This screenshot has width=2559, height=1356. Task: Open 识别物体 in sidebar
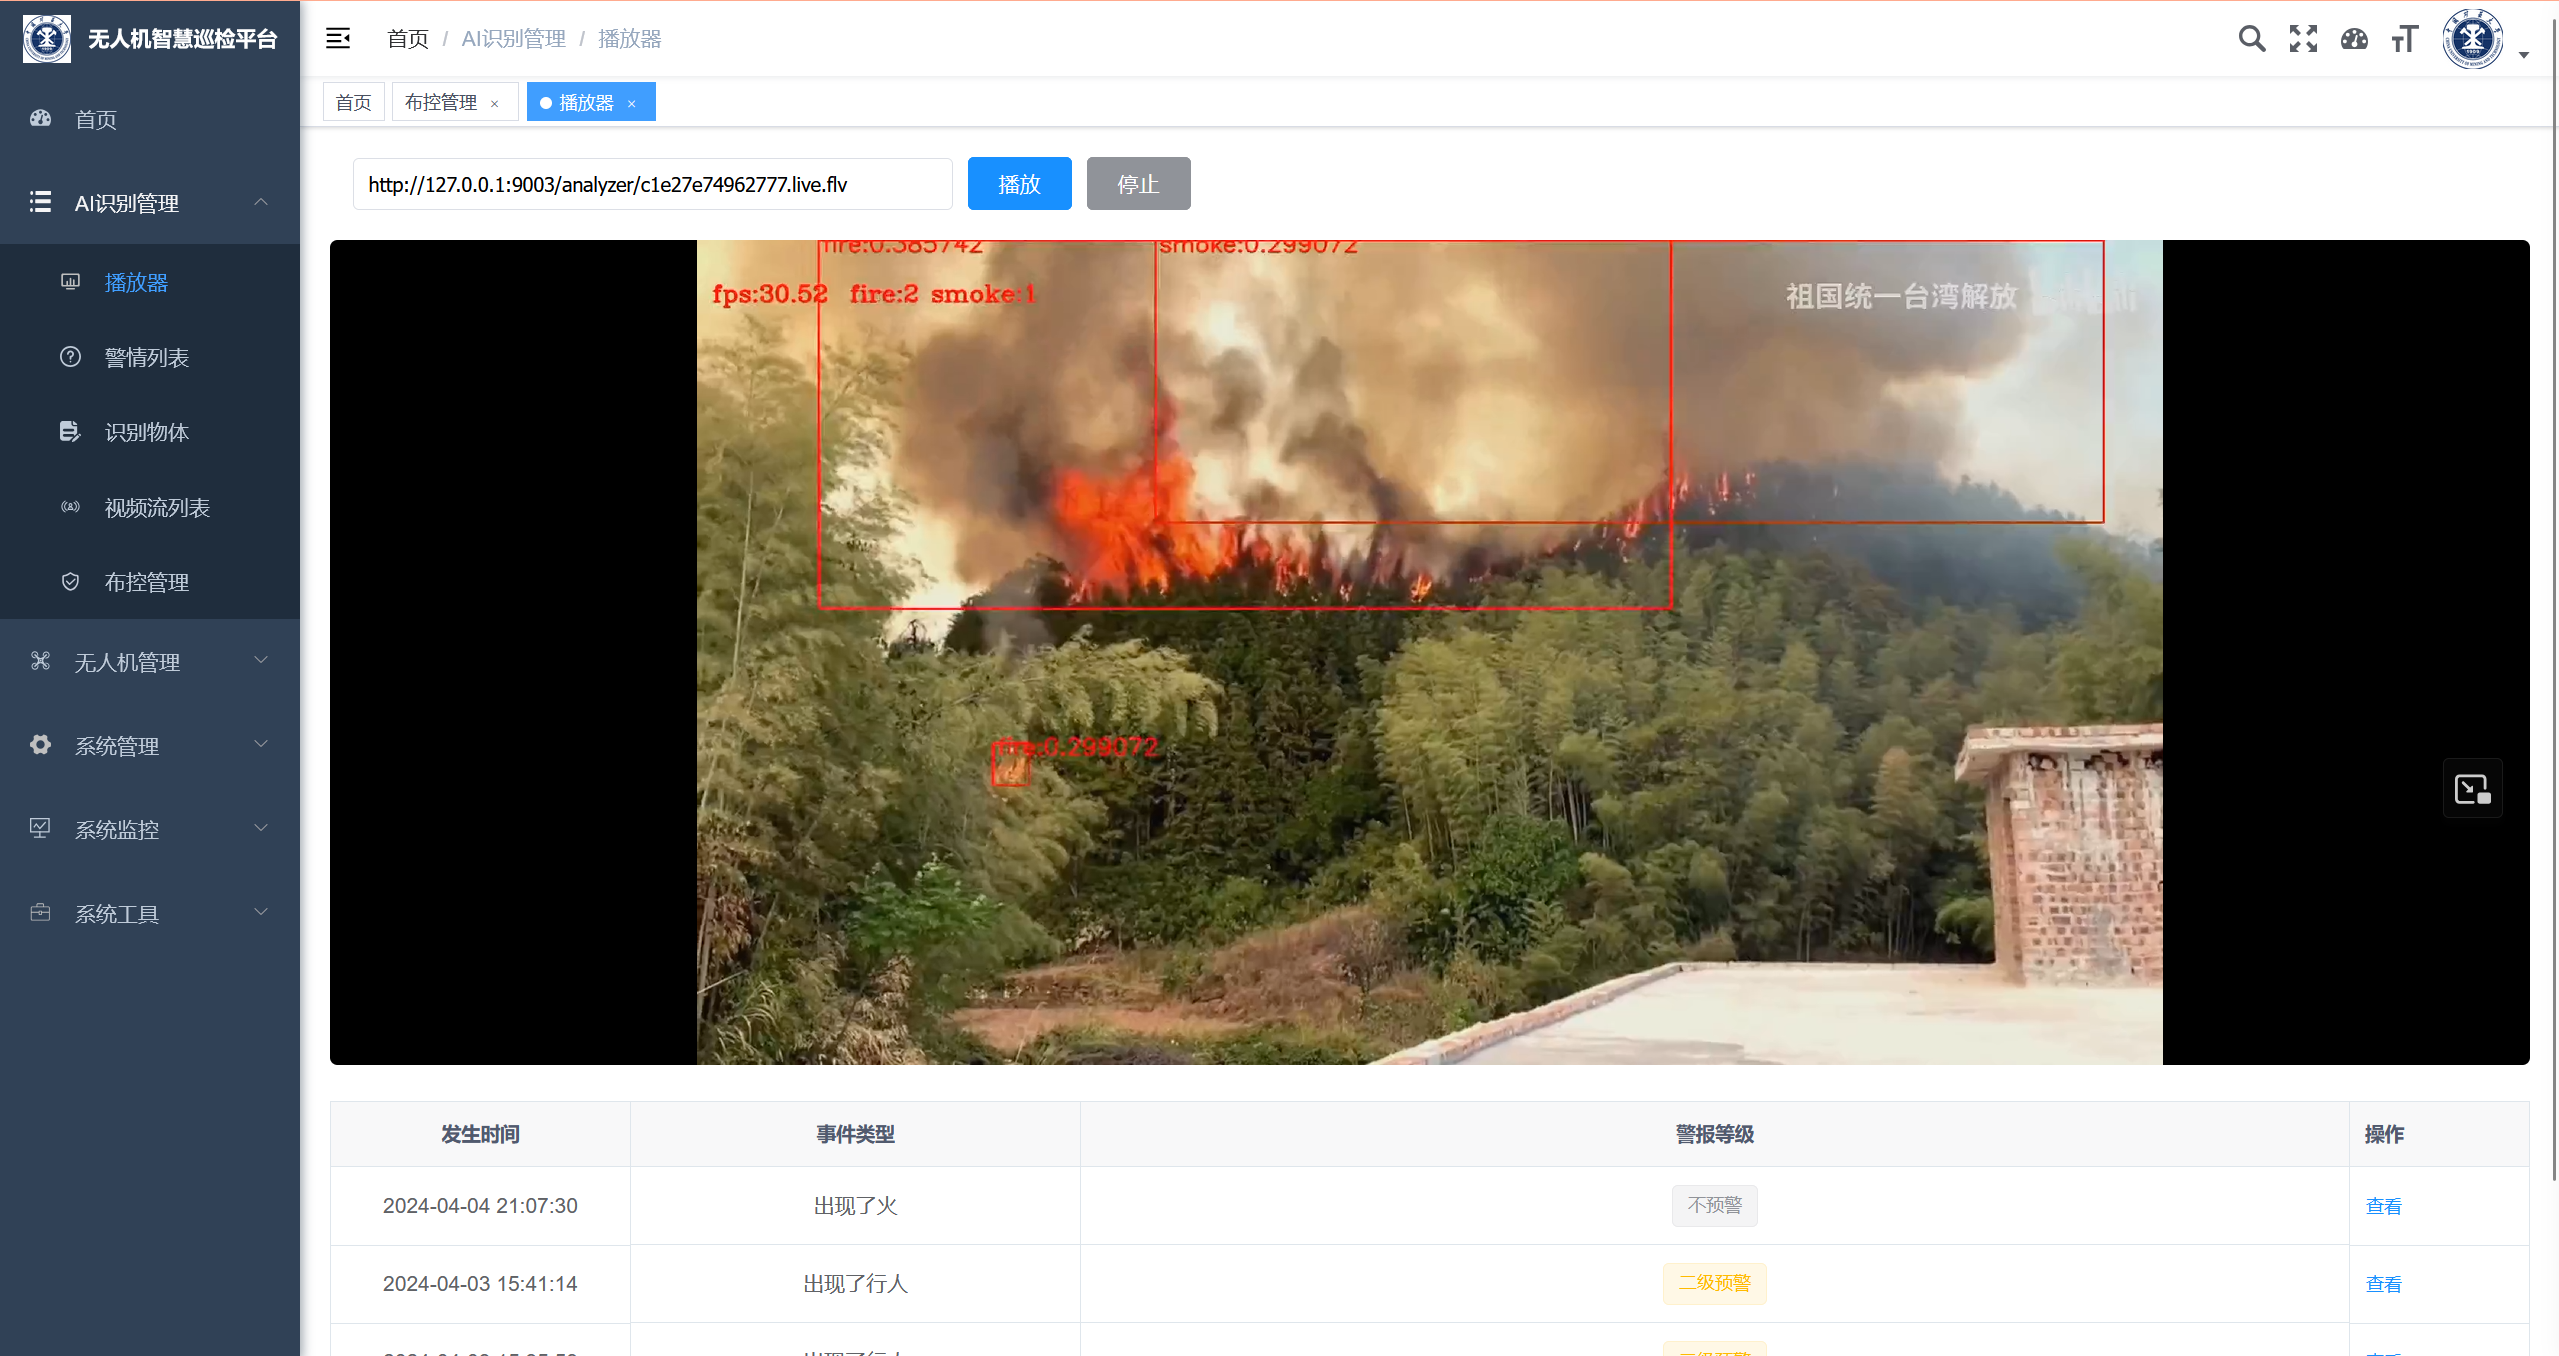coord(147,432)
